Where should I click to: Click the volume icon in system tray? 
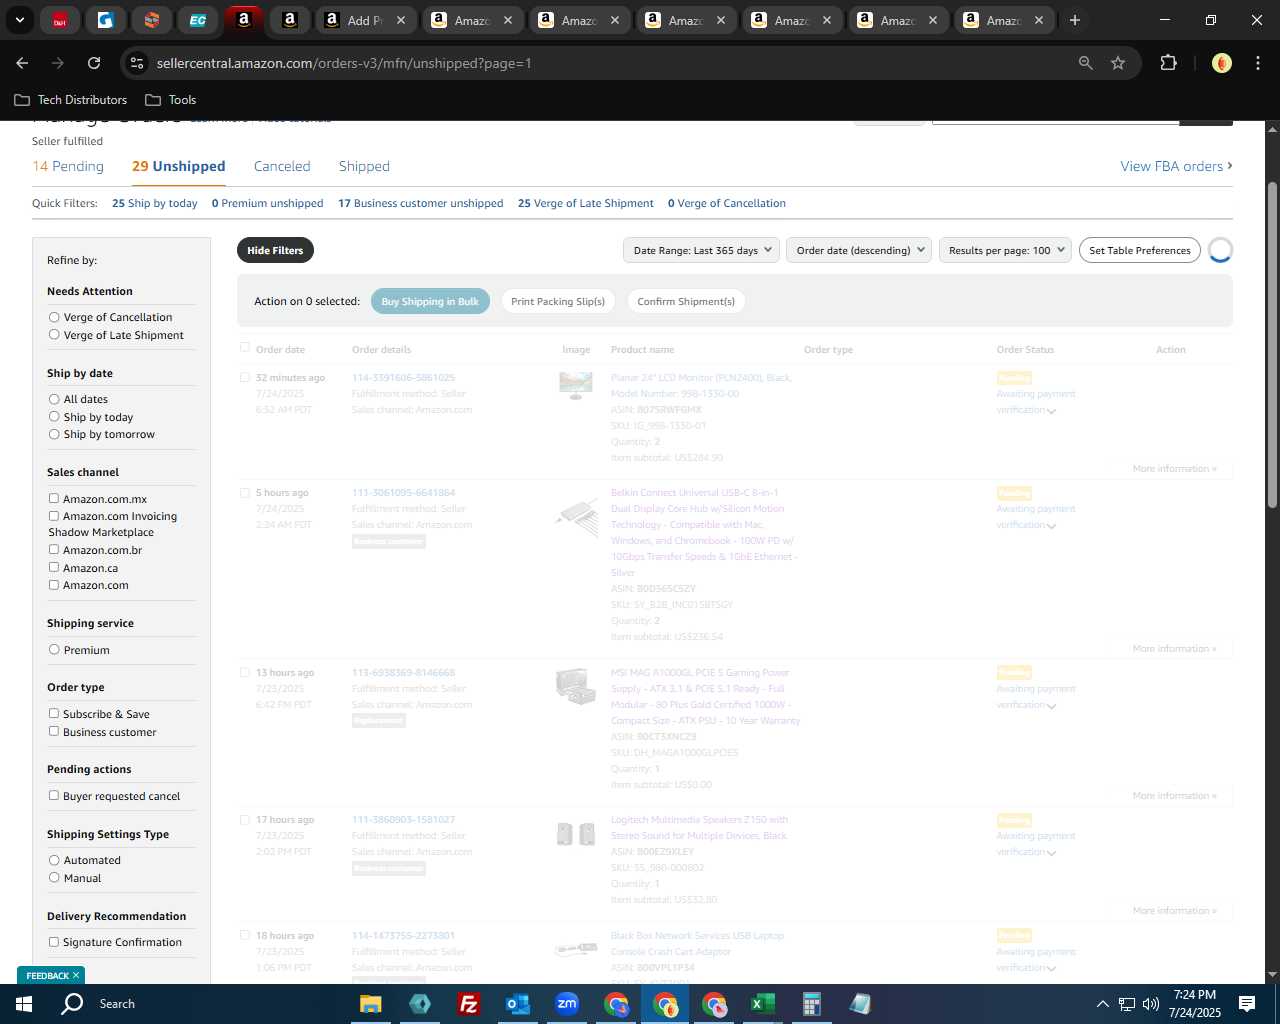[x=1150, y=1004]
